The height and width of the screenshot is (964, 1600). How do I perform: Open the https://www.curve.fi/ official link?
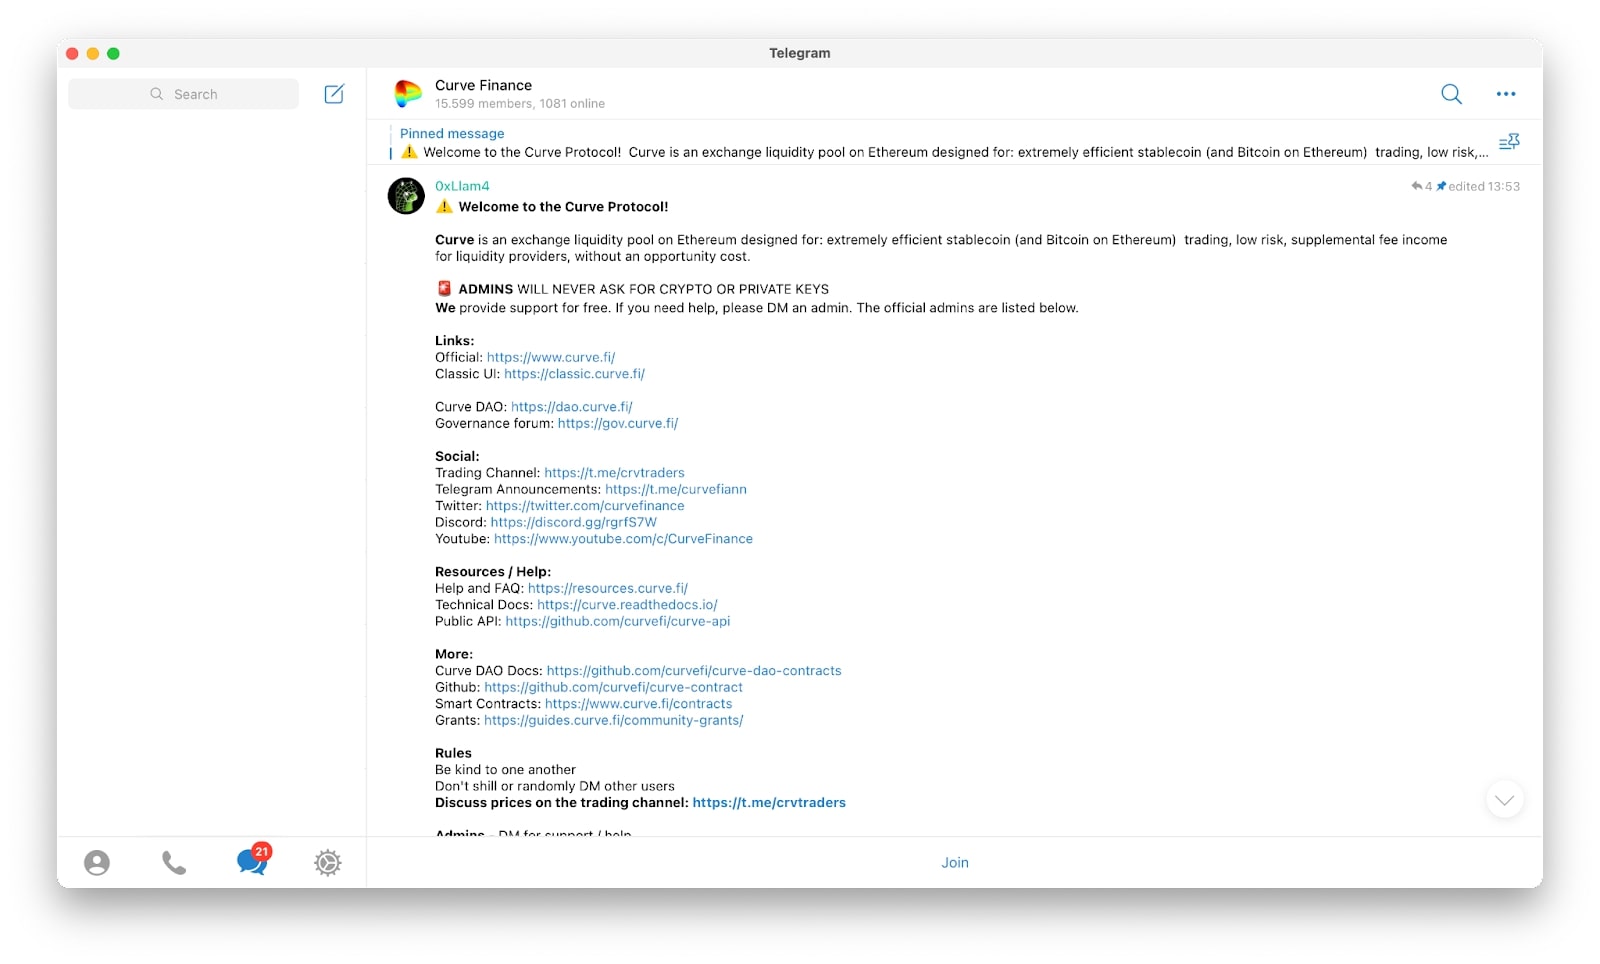click(x=551, y=357)
